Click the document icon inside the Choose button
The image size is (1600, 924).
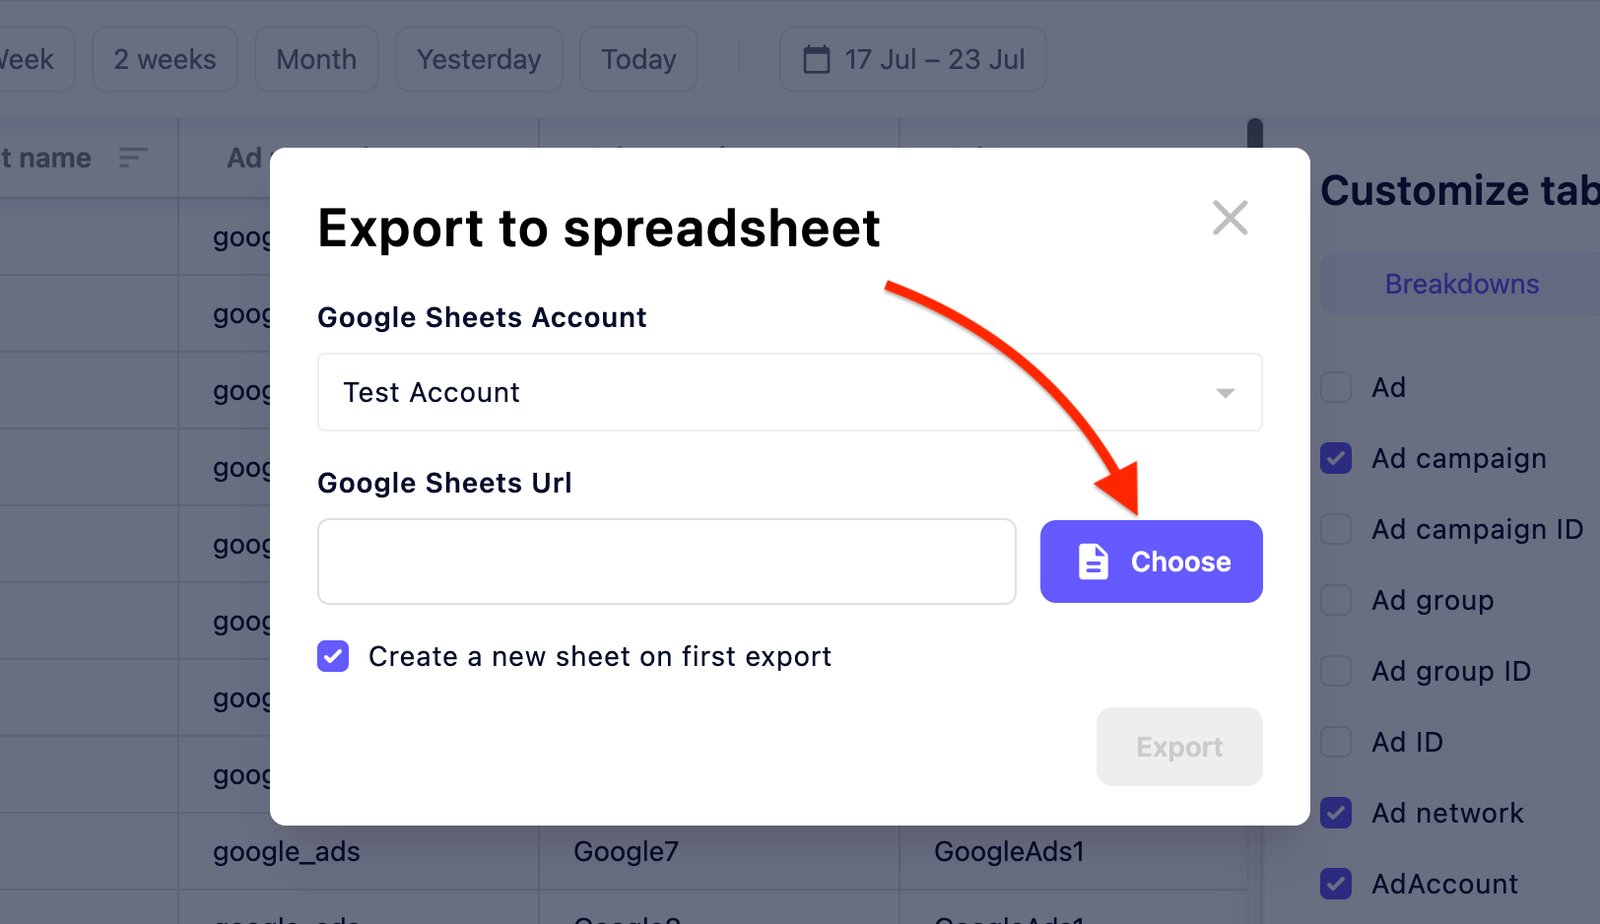1094,561
